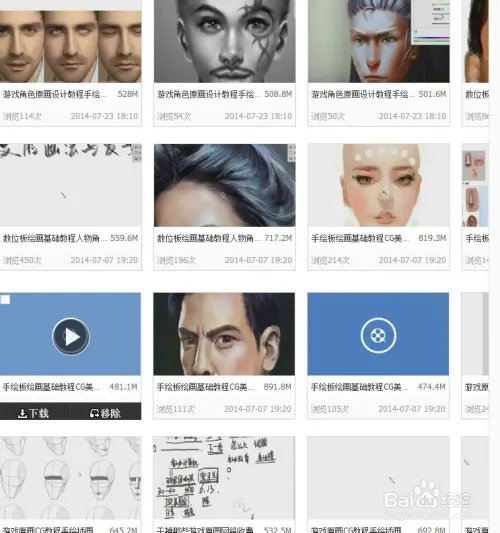Click the 下载 download button

[33, 413]
